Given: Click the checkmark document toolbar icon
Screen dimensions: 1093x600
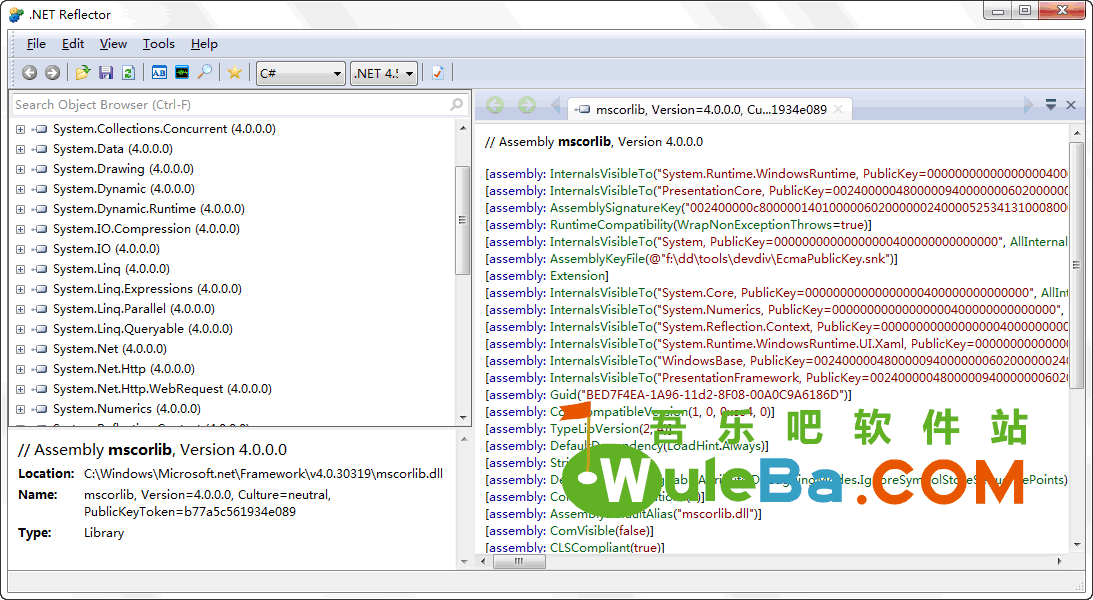Looking at the screenshot, I should pos(438,72).
